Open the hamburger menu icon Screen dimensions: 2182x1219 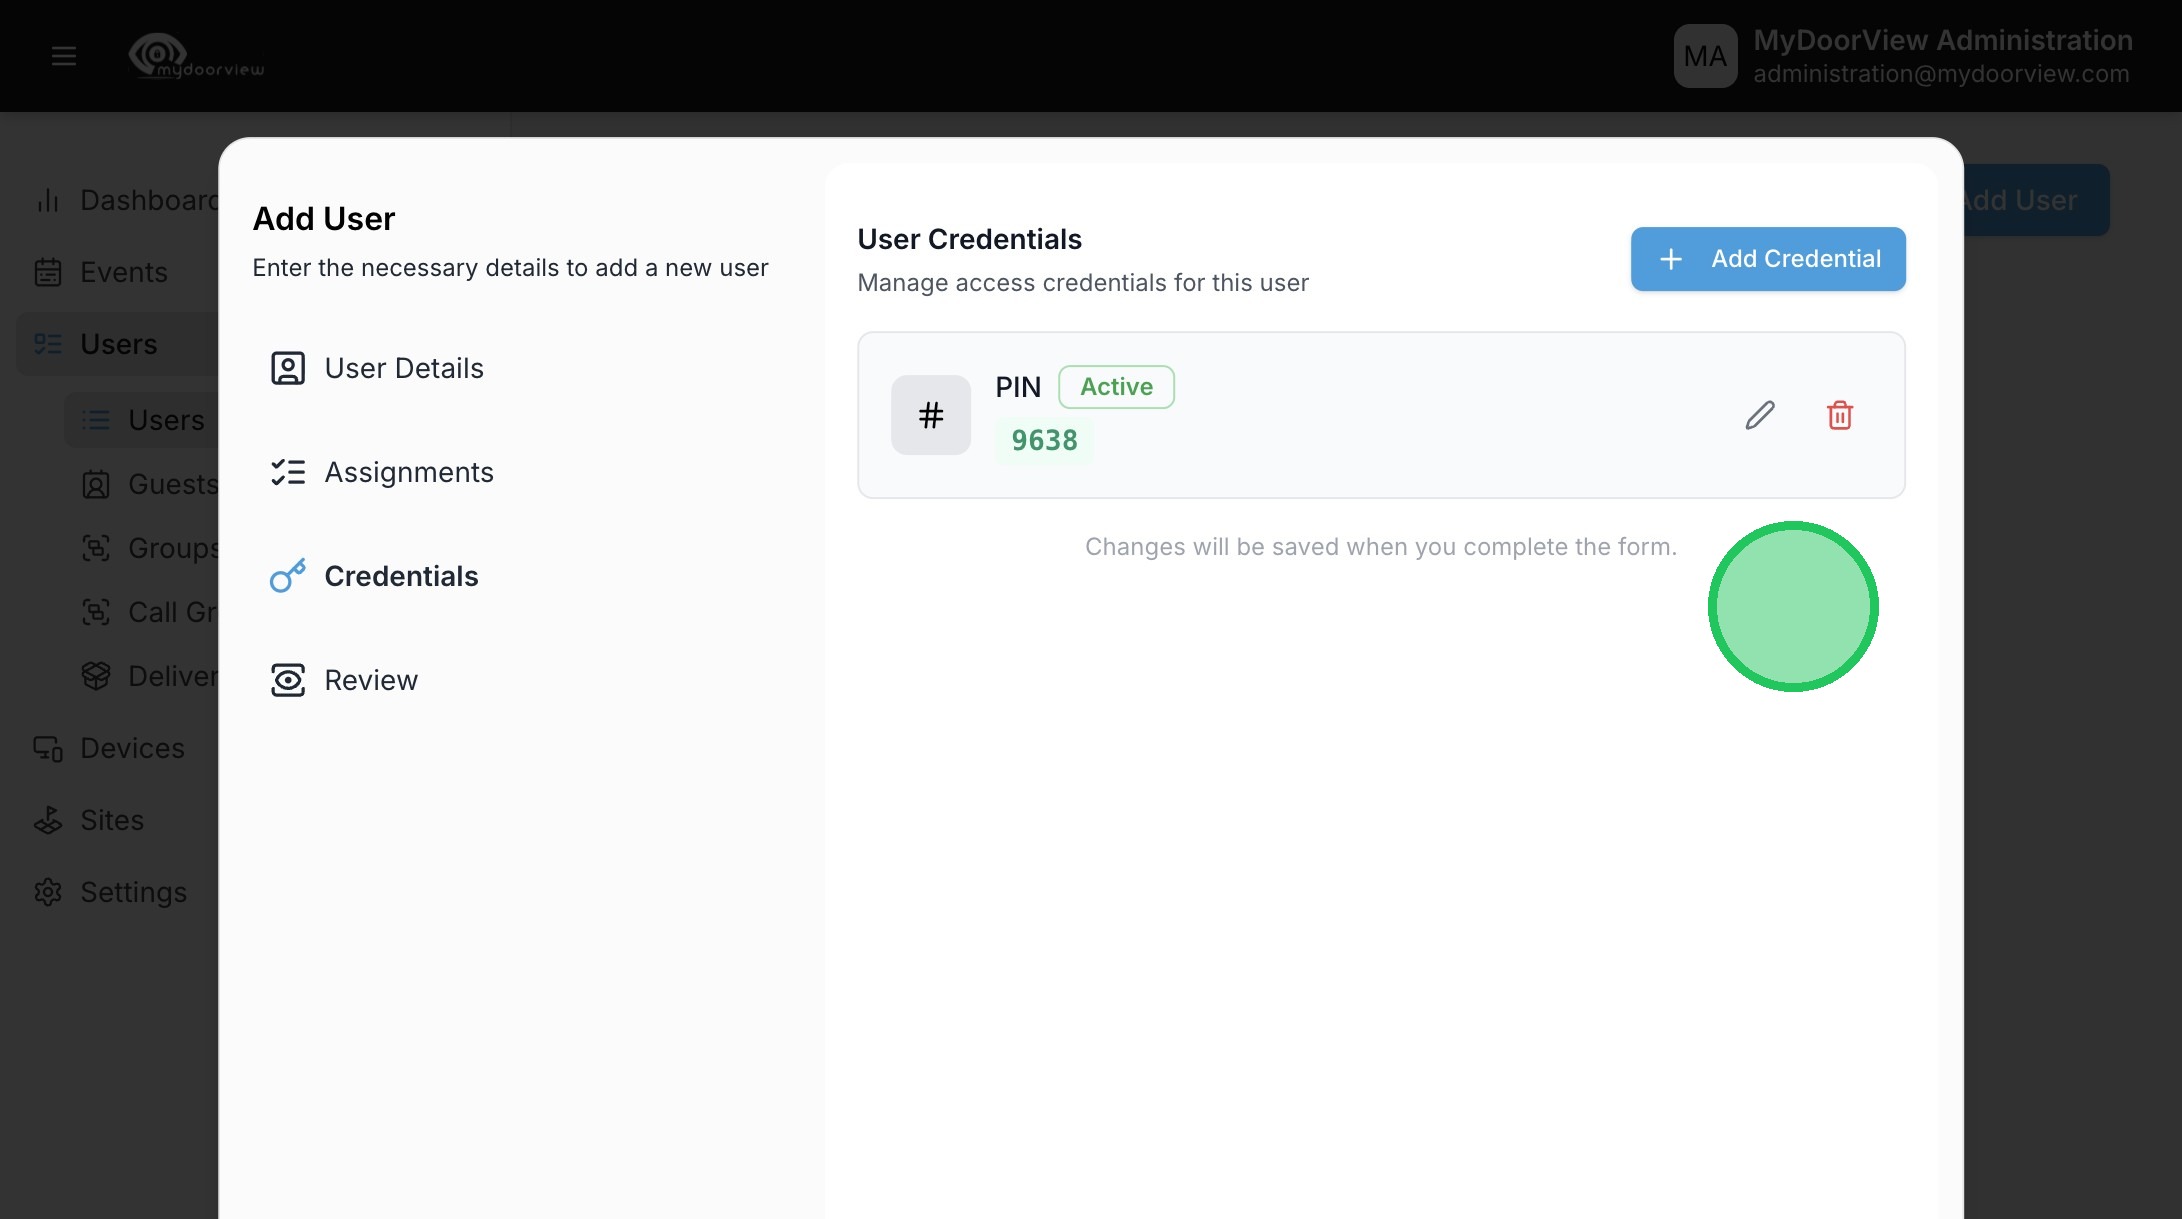[x=64, y=56]
